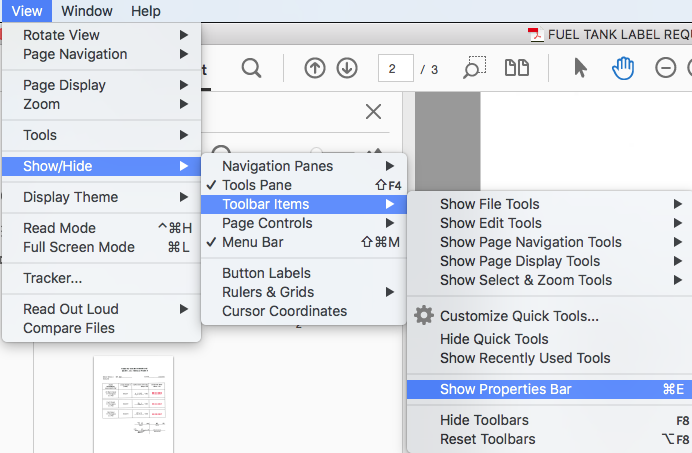Open Tracker...
Screen dimensions: 692x453
[x=102, y=278]
